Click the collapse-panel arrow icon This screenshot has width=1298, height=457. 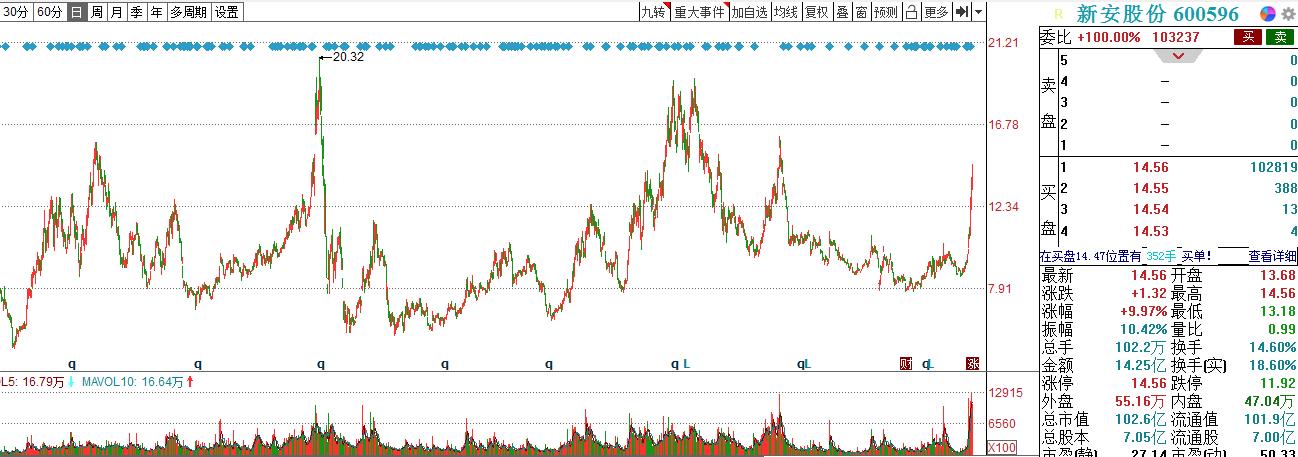click(962, 12)
